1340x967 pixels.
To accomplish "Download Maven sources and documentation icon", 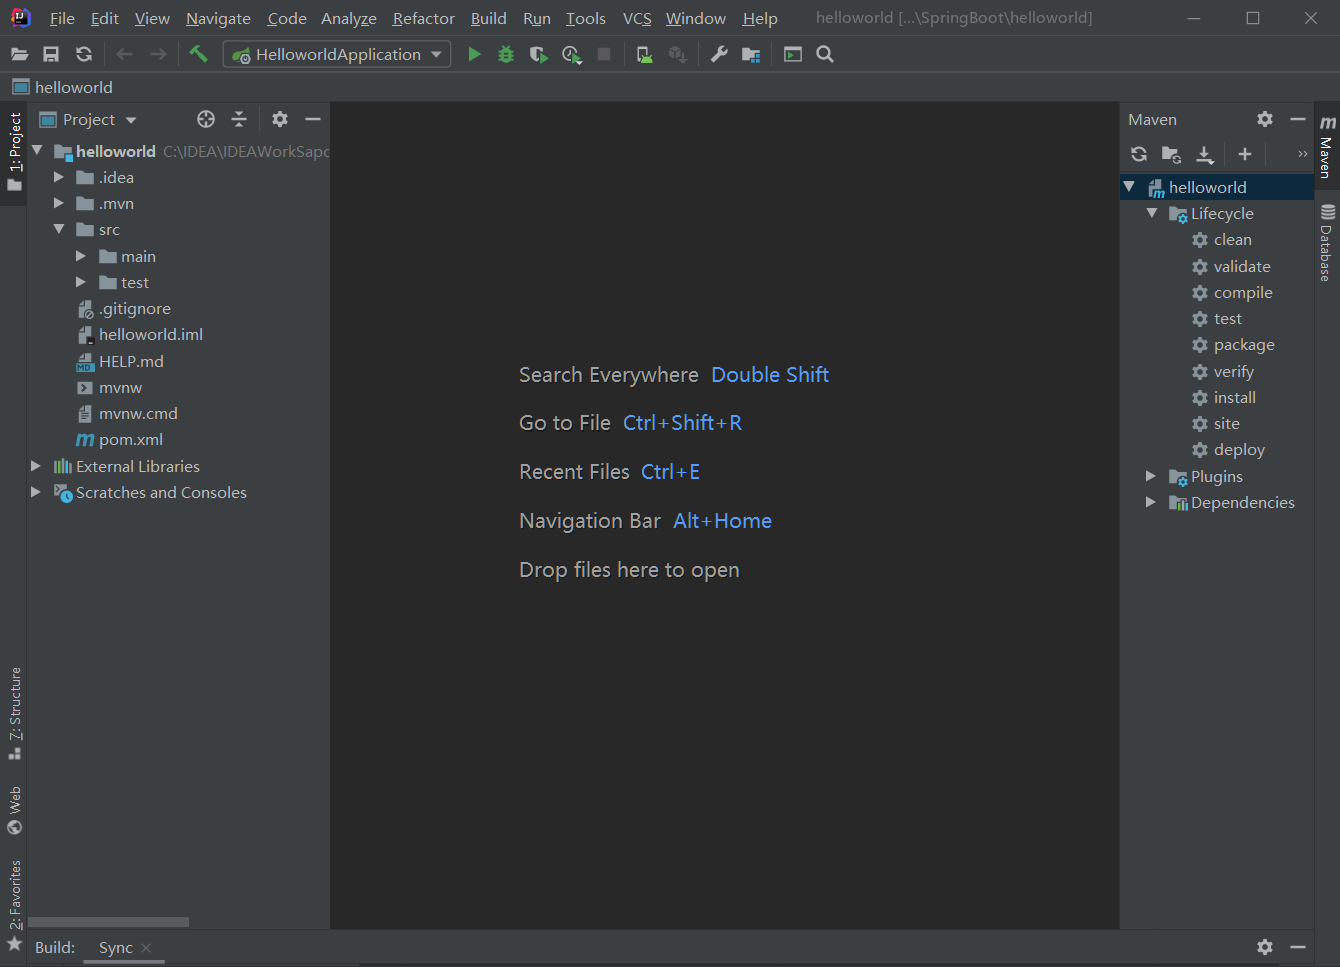I will [1205, 154].
